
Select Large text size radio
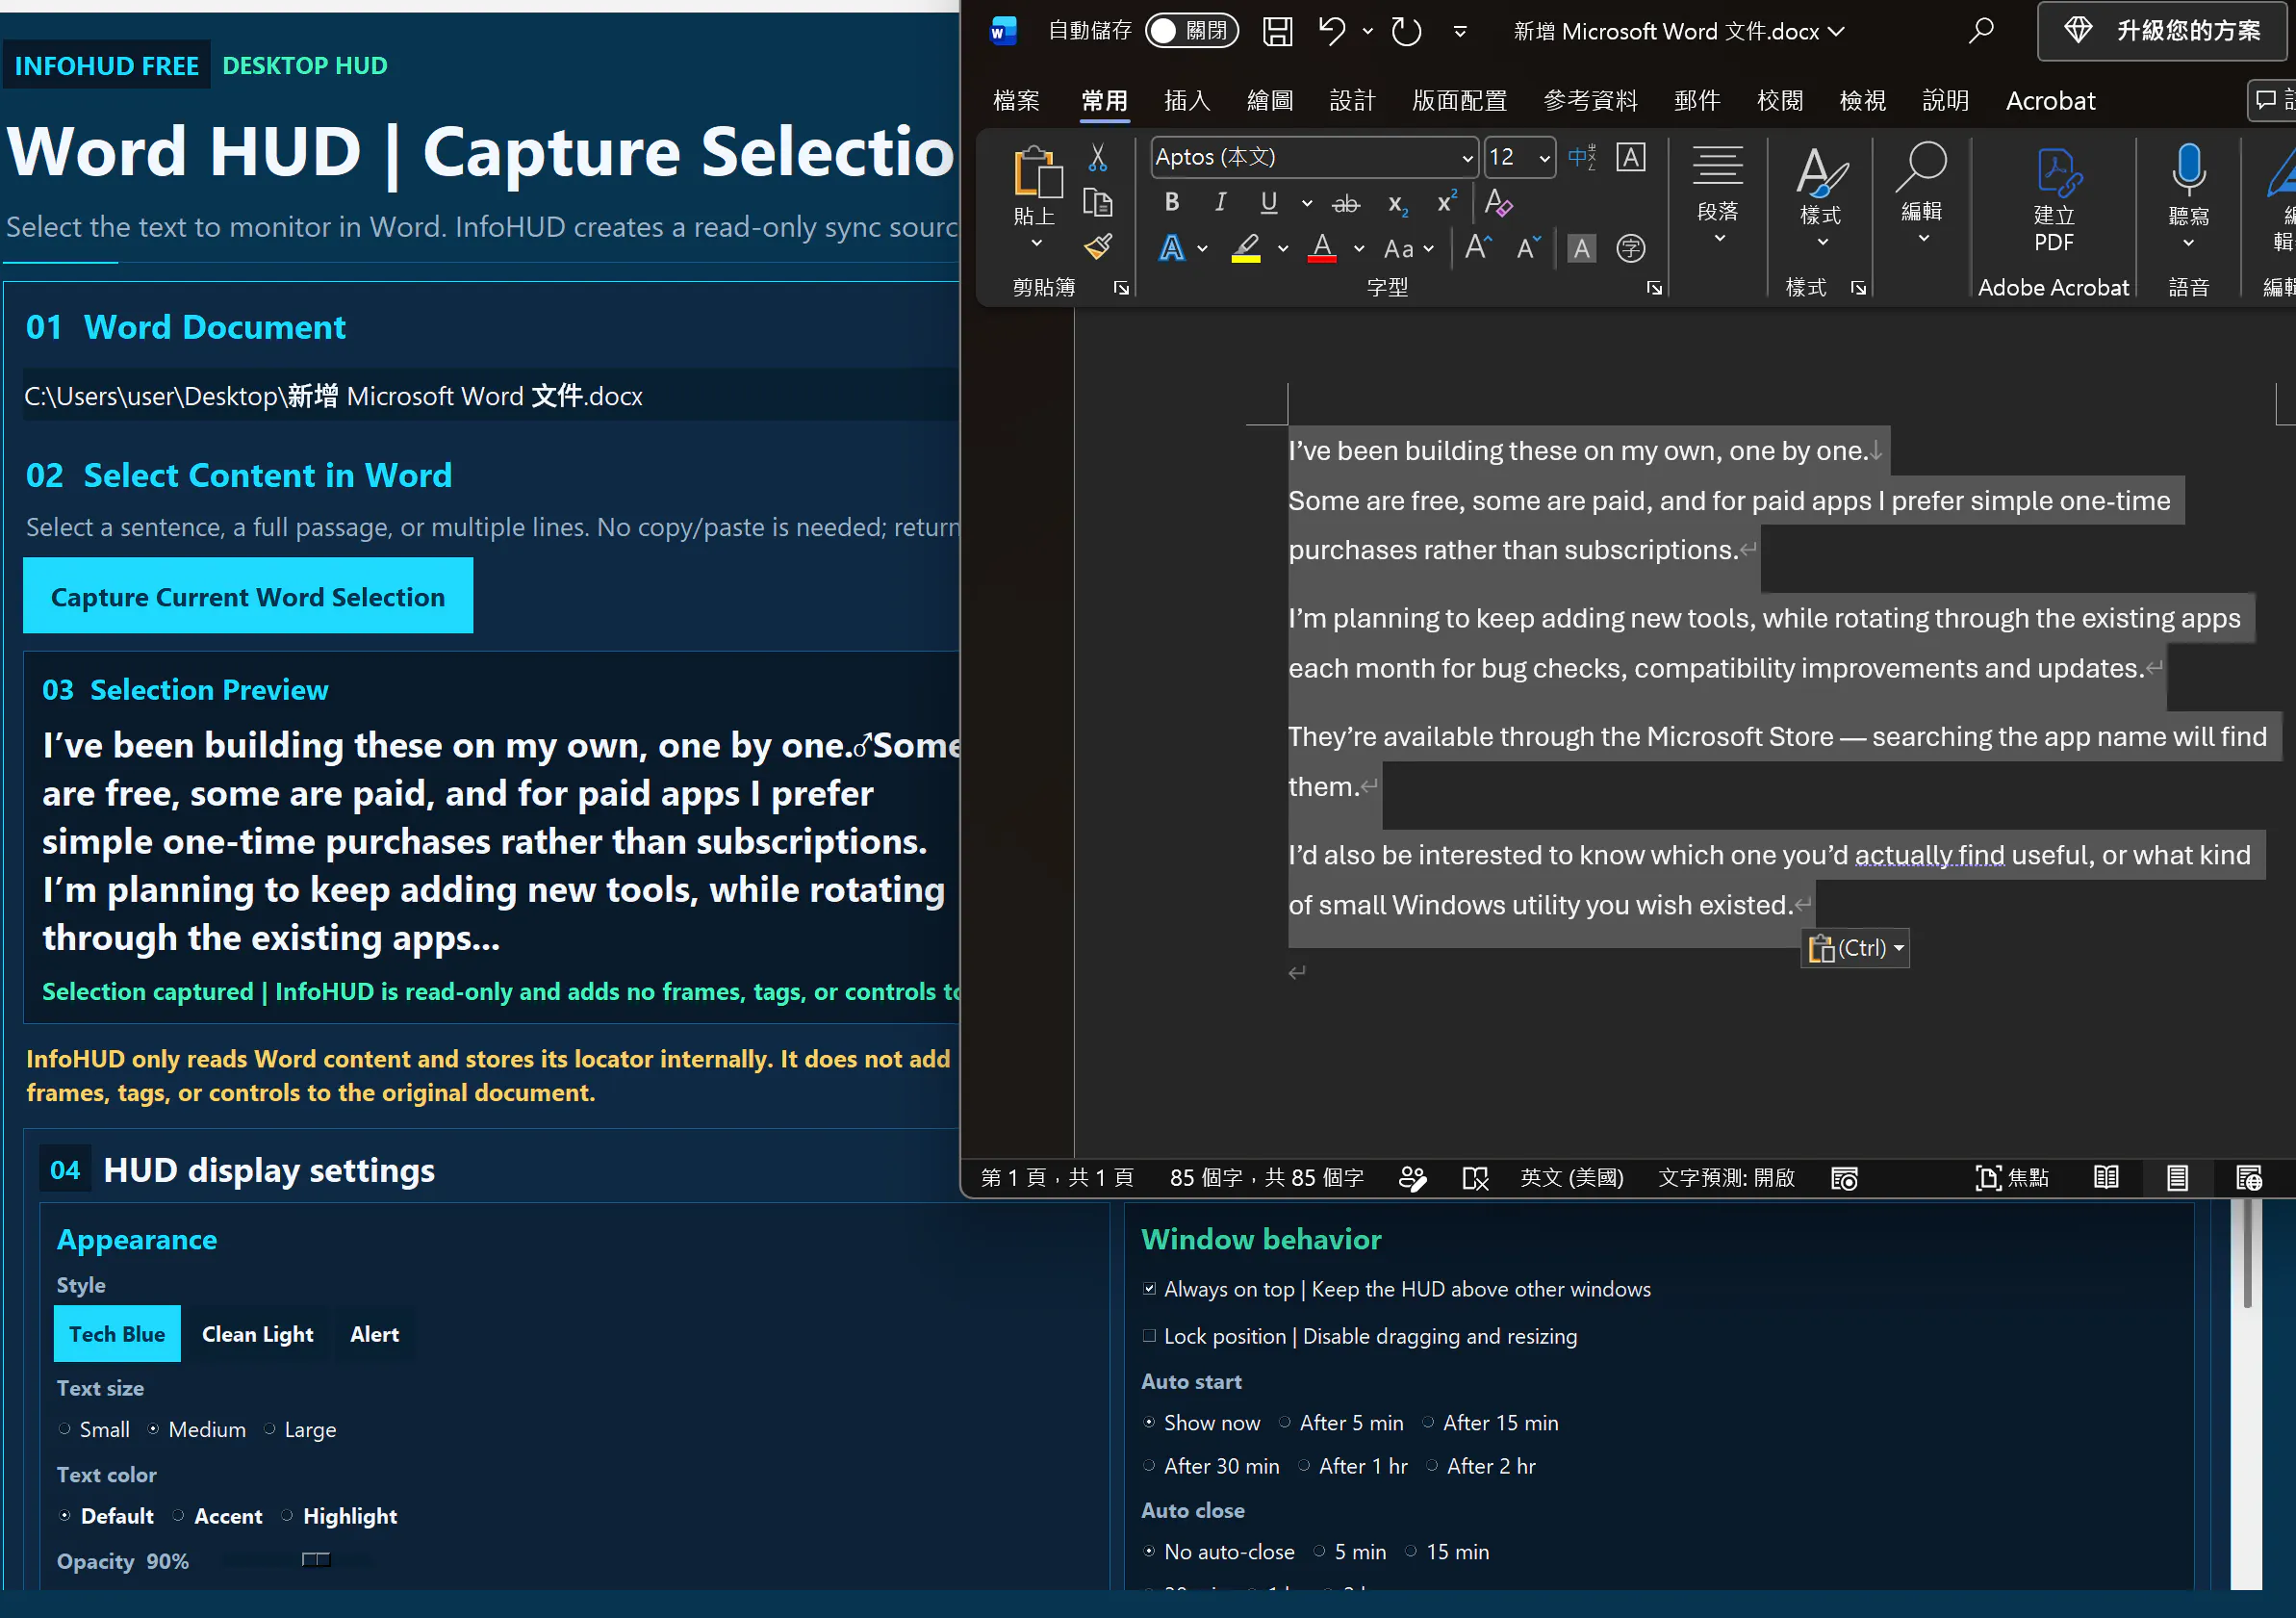click(x=270, y=1429)
